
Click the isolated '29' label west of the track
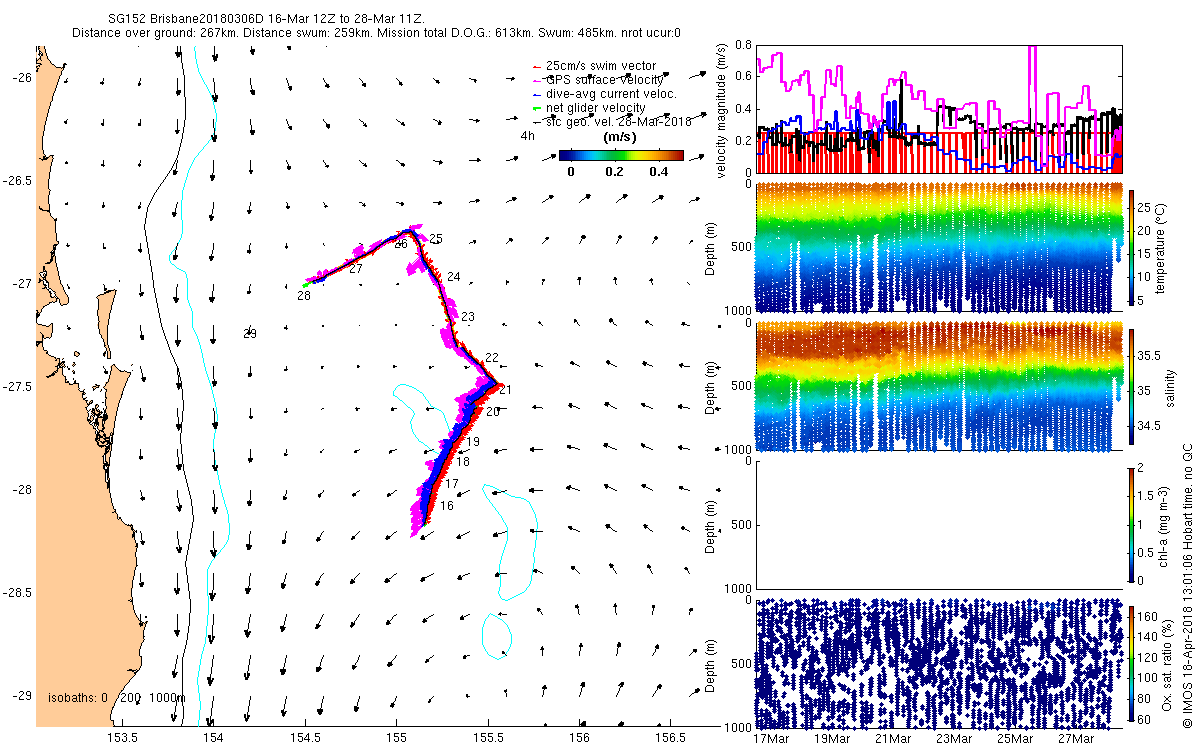[250, 334]
